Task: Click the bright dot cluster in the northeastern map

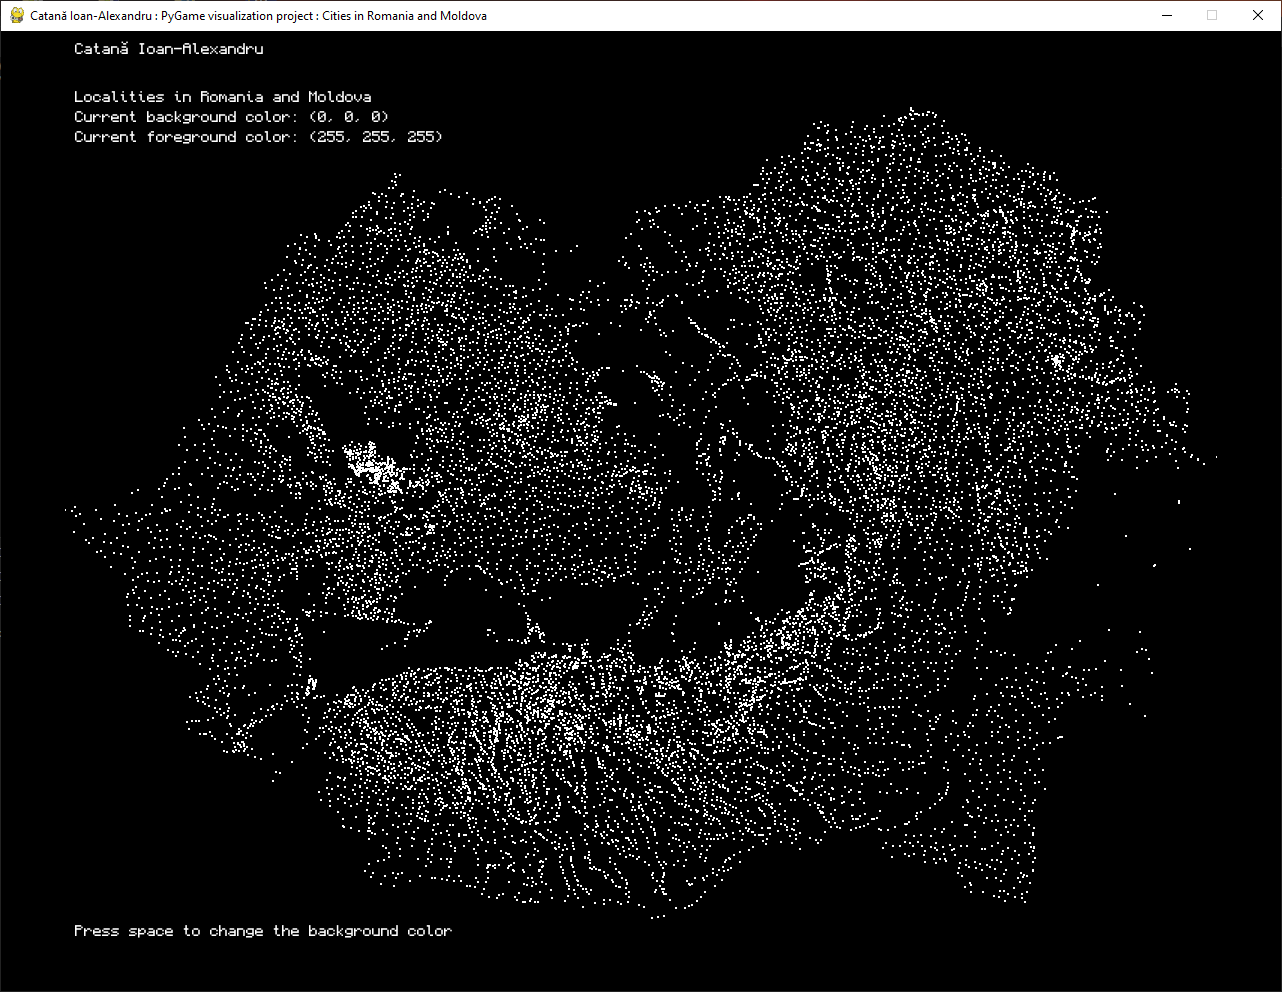Action: [1057, 360]
